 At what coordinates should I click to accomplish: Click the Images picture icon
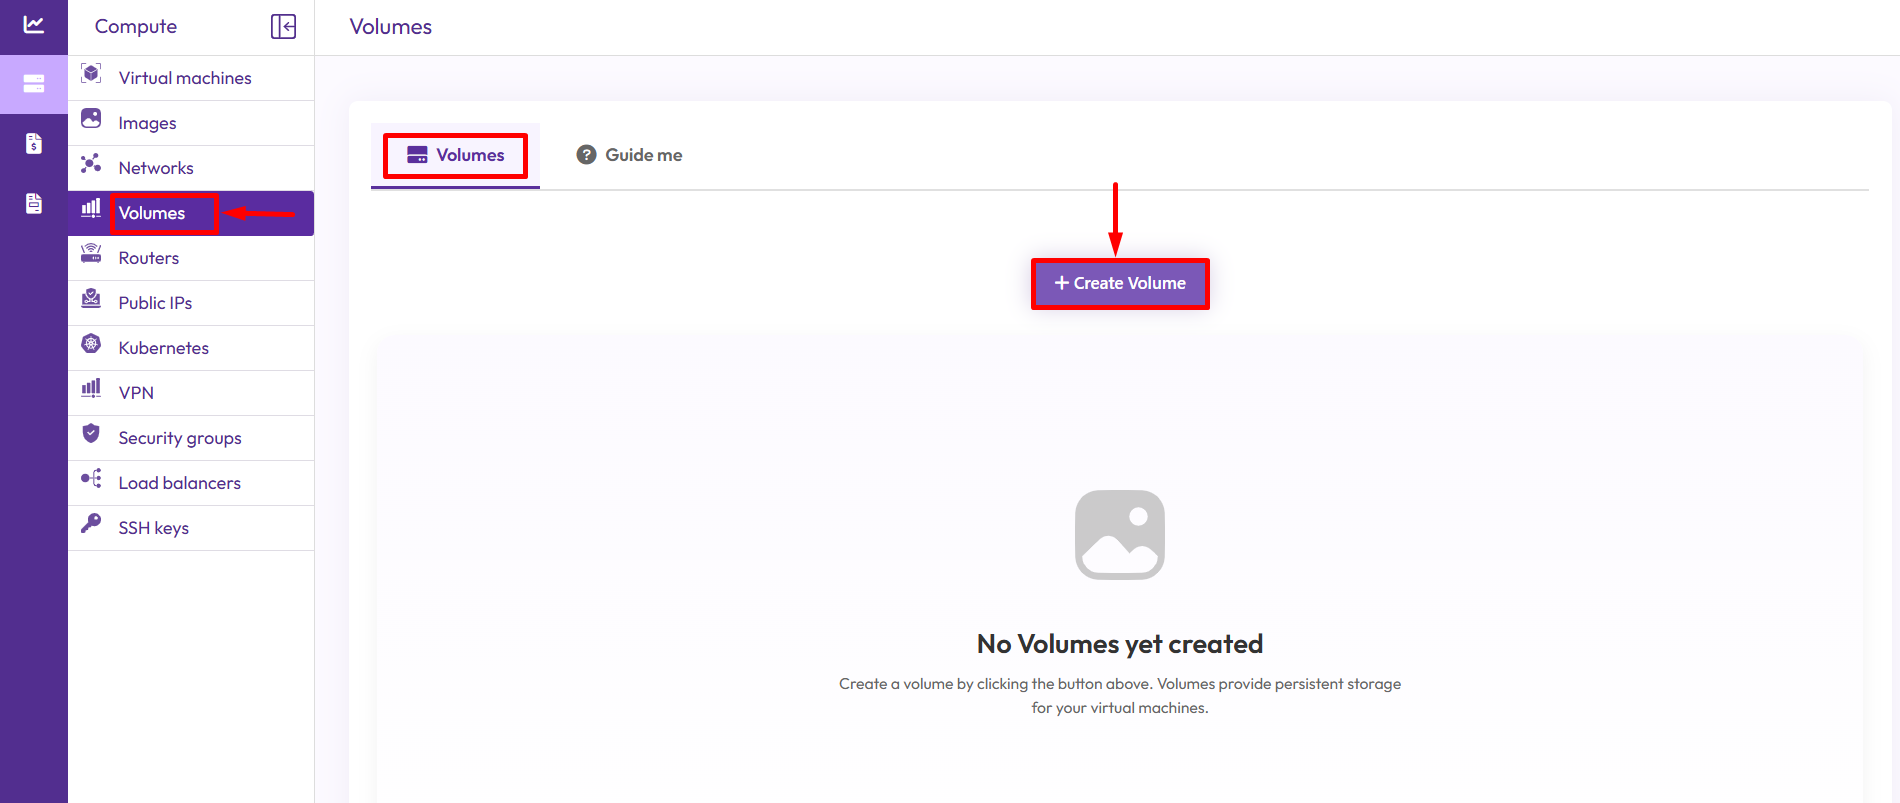coord(91,119)
